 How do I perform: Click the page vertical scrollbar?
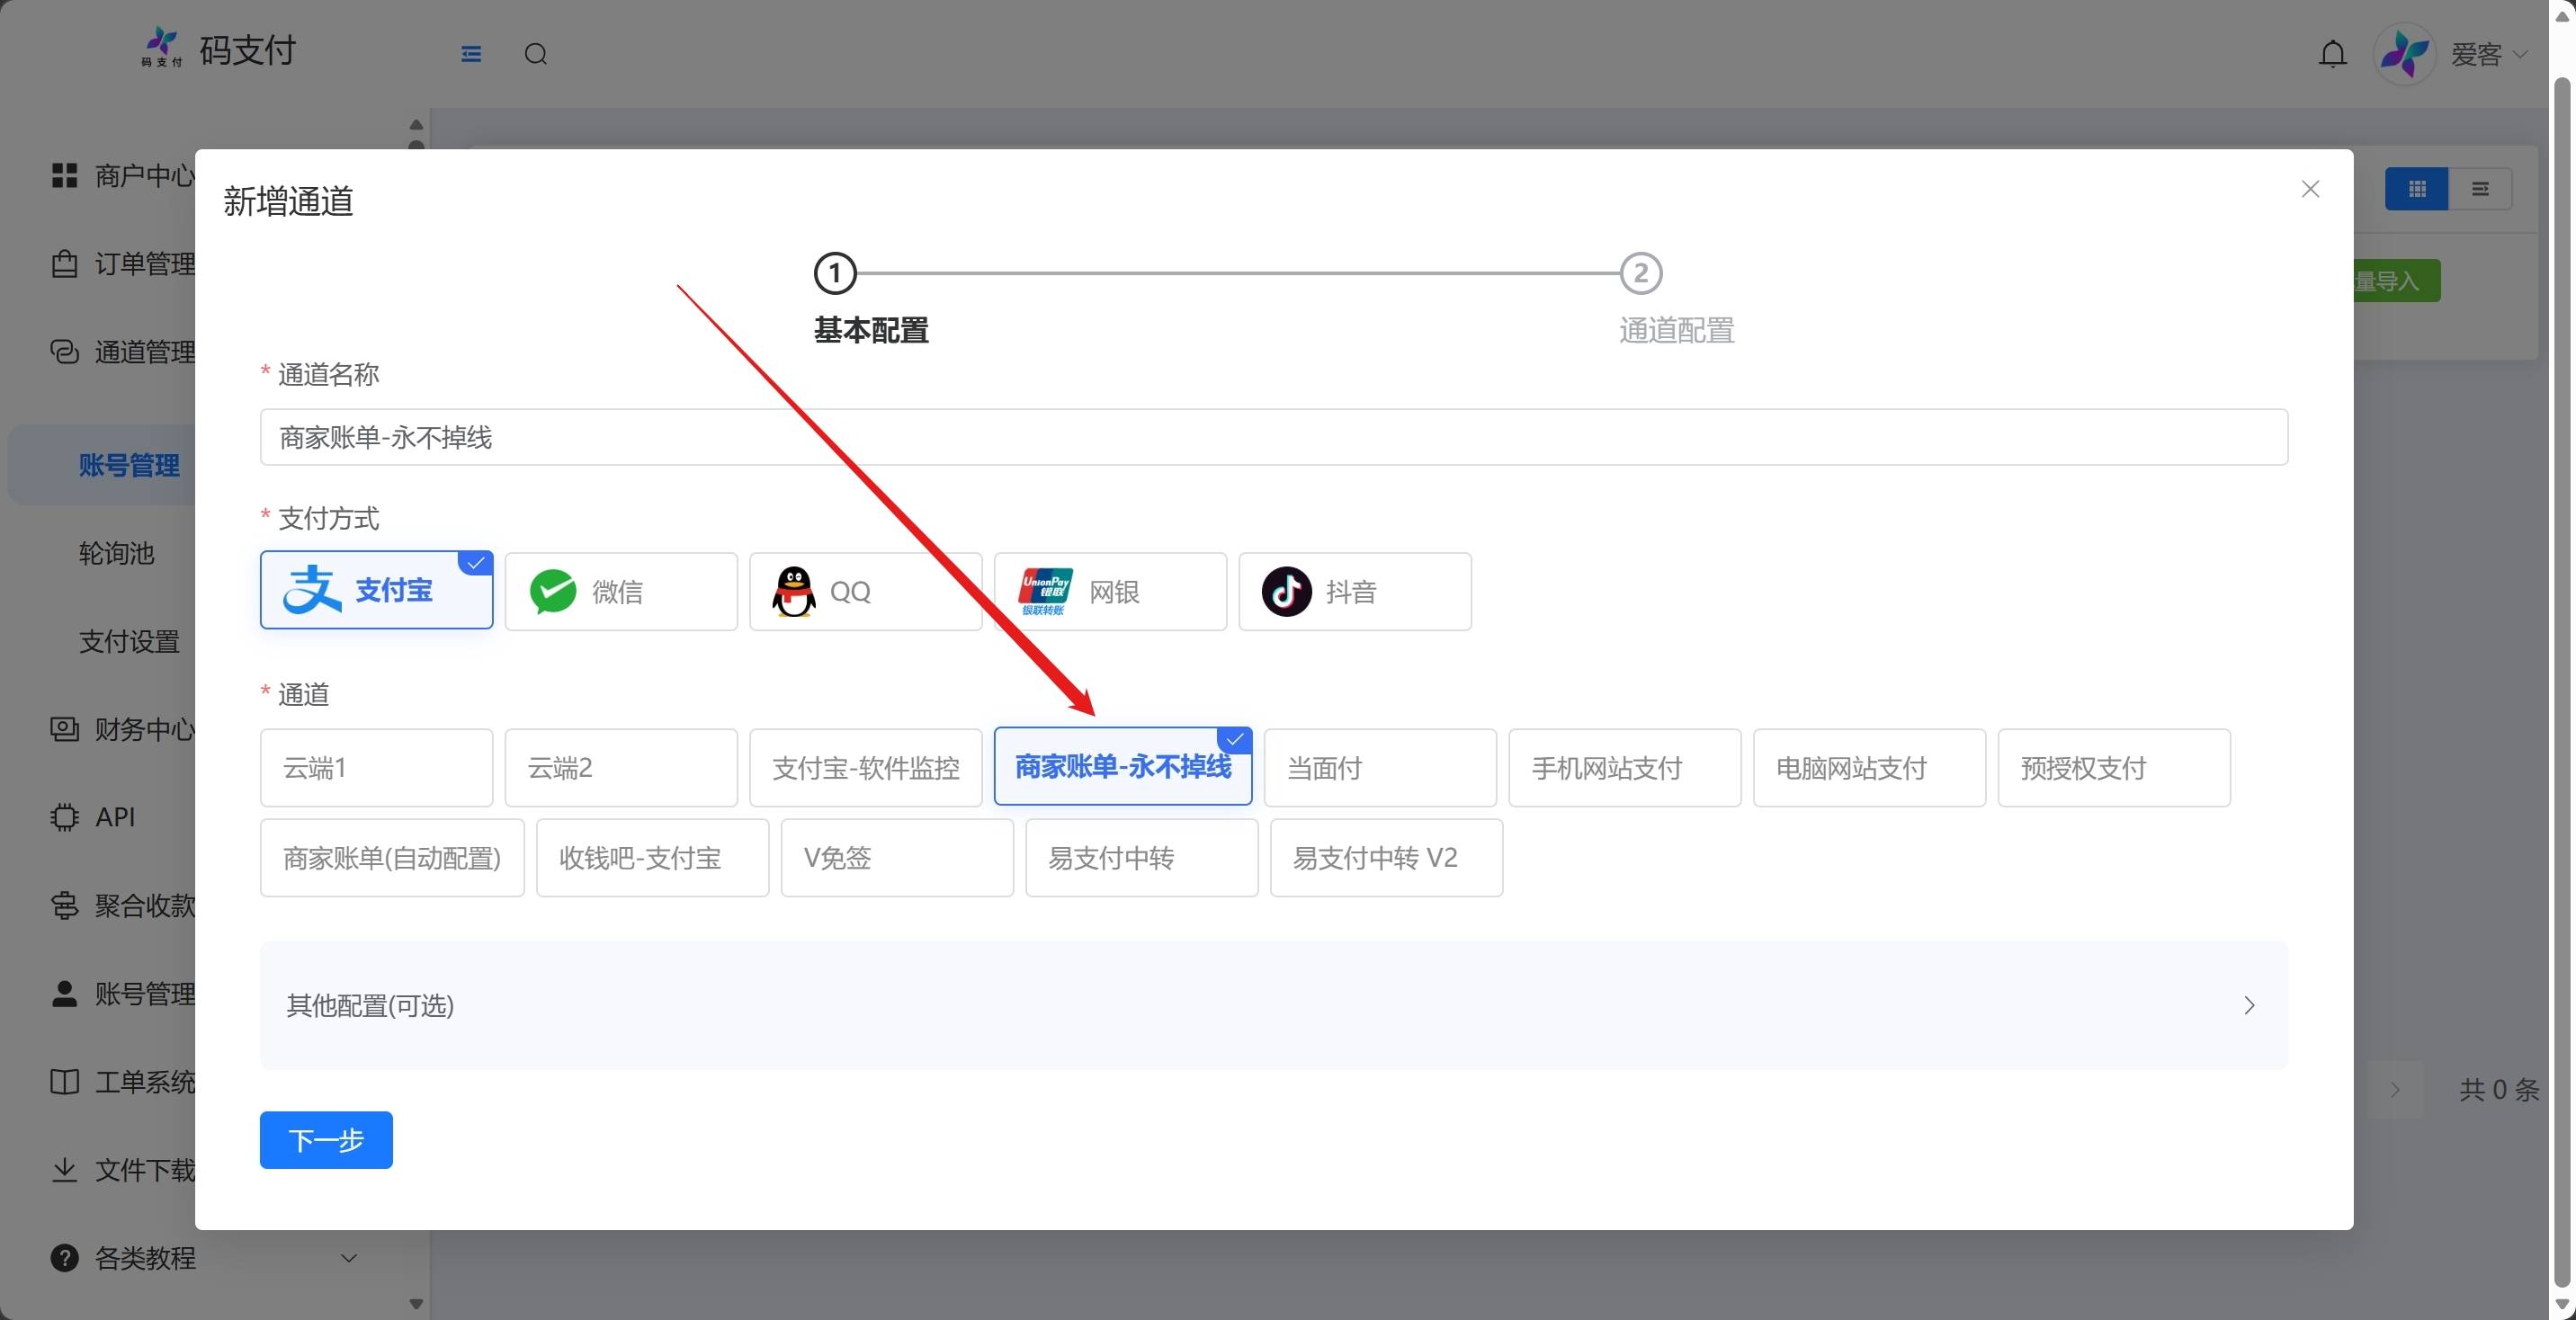(x=2562, y=680)
